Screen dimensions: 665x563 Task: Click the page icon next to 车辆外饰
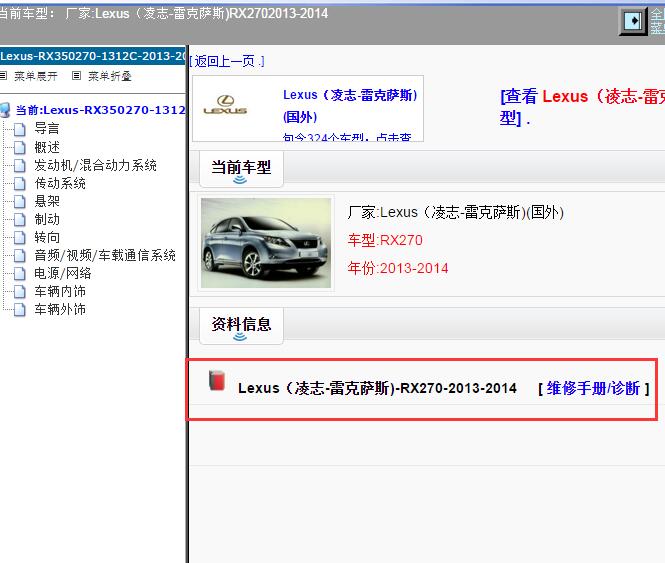(x=20, y=309)
